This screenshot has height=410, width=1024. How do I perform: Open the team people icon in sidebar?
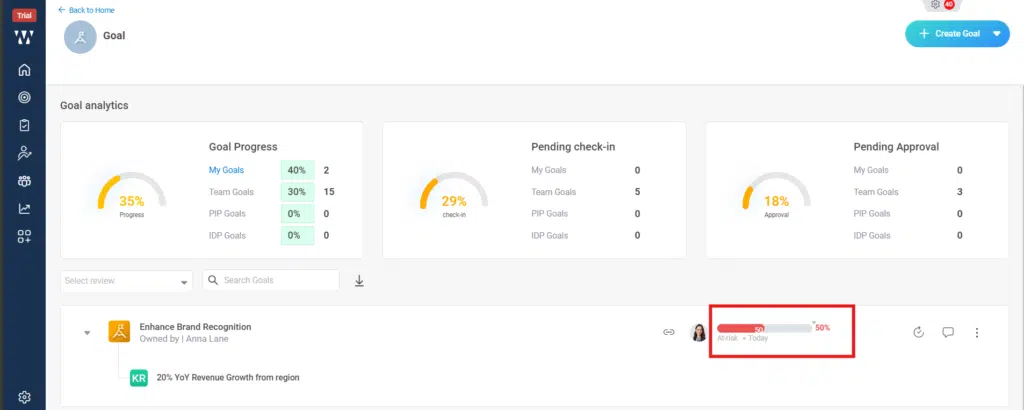coord(24,181)
